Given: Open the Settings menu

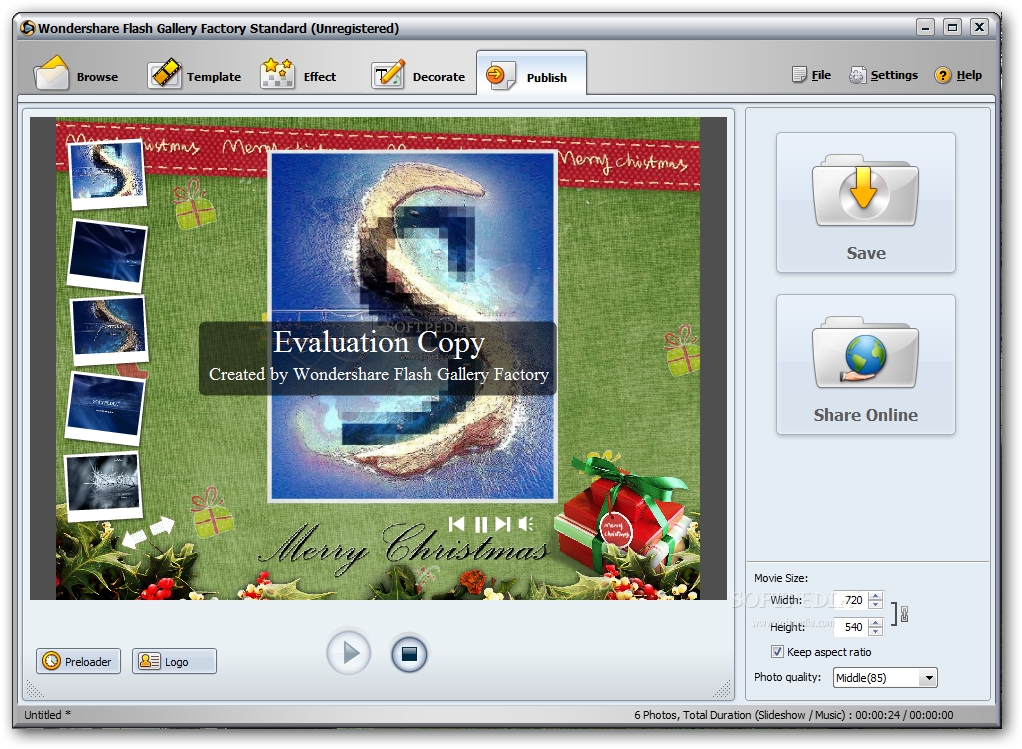Looking at the screenshot, I should [883, 75].
